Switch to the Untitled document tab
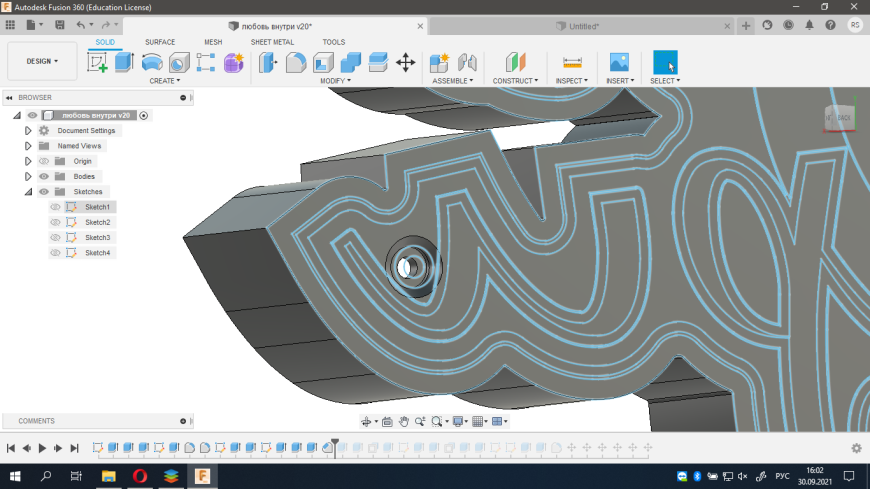The width and height of the screenshot is (870, 489). point(584,26)
